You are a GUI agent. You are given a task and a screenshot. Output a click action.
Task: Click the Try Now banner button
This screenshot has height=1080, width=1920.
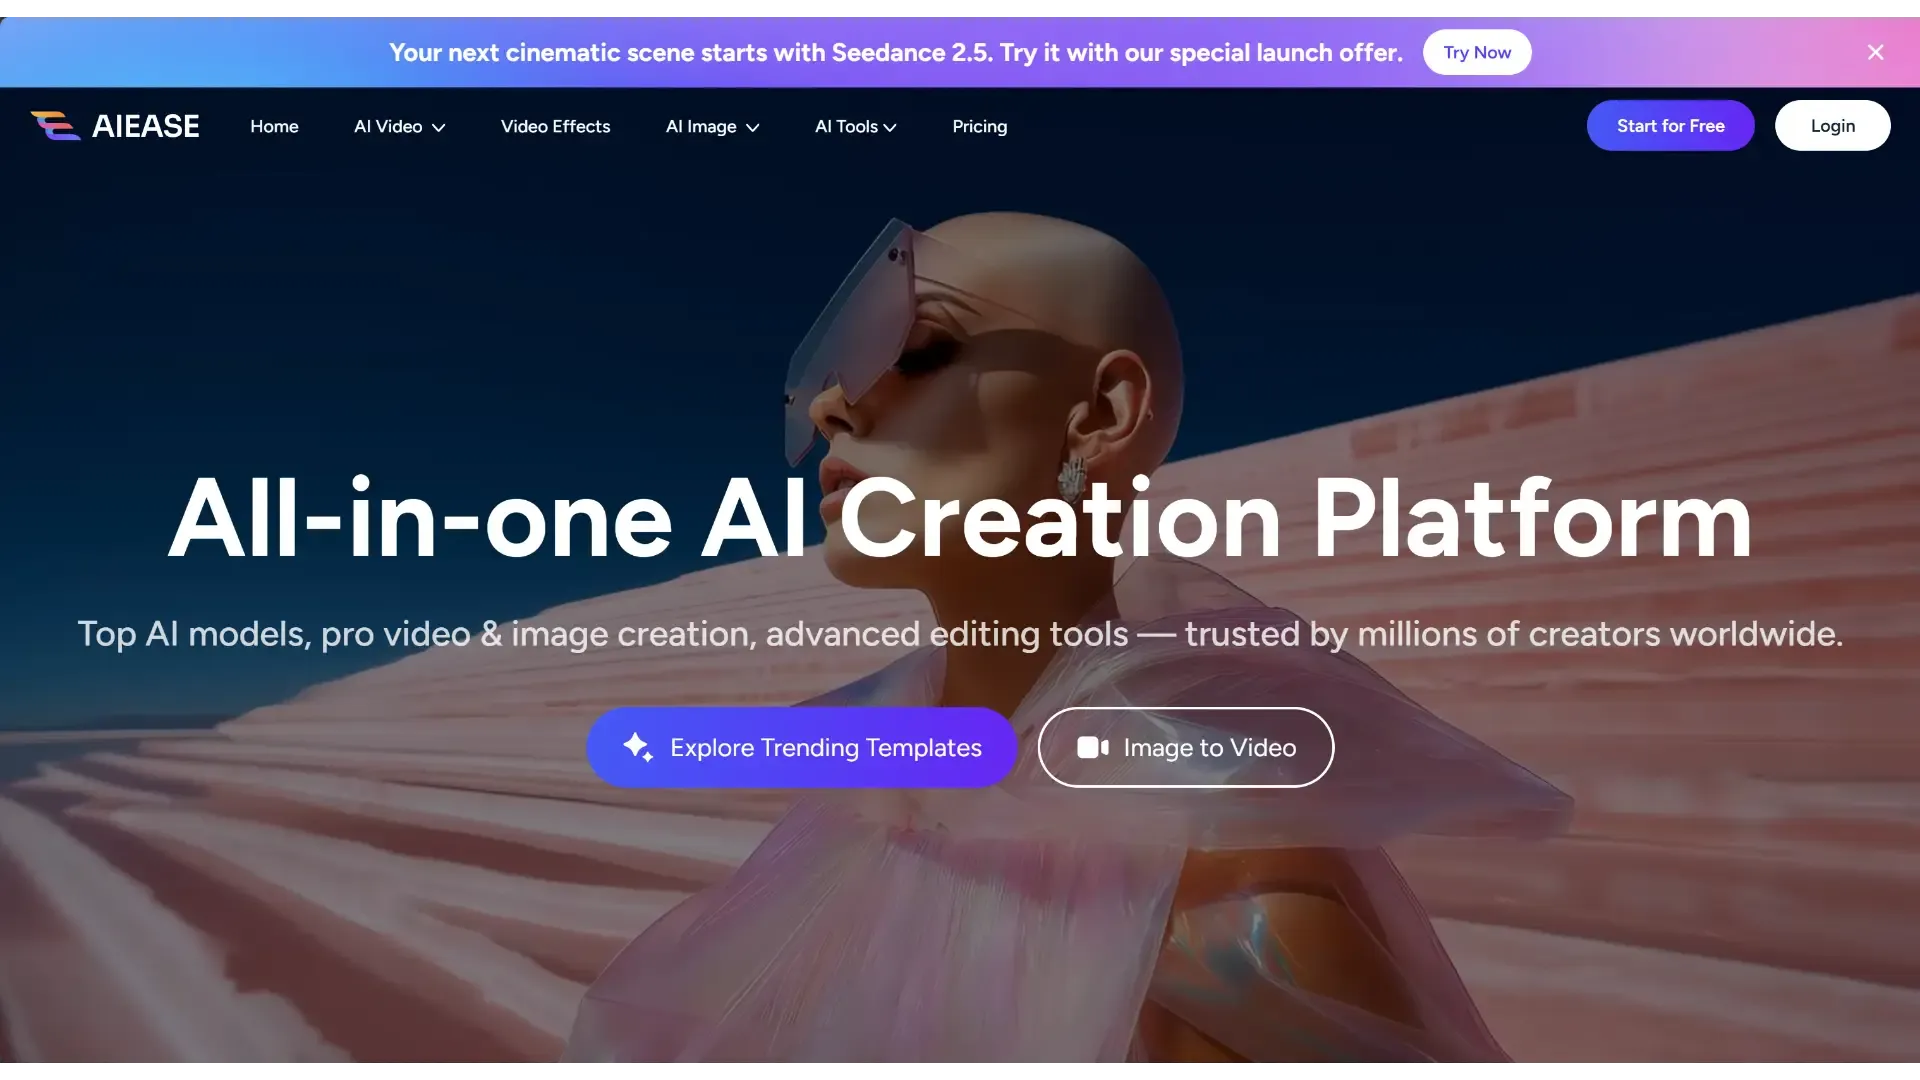click(1476, 52)
